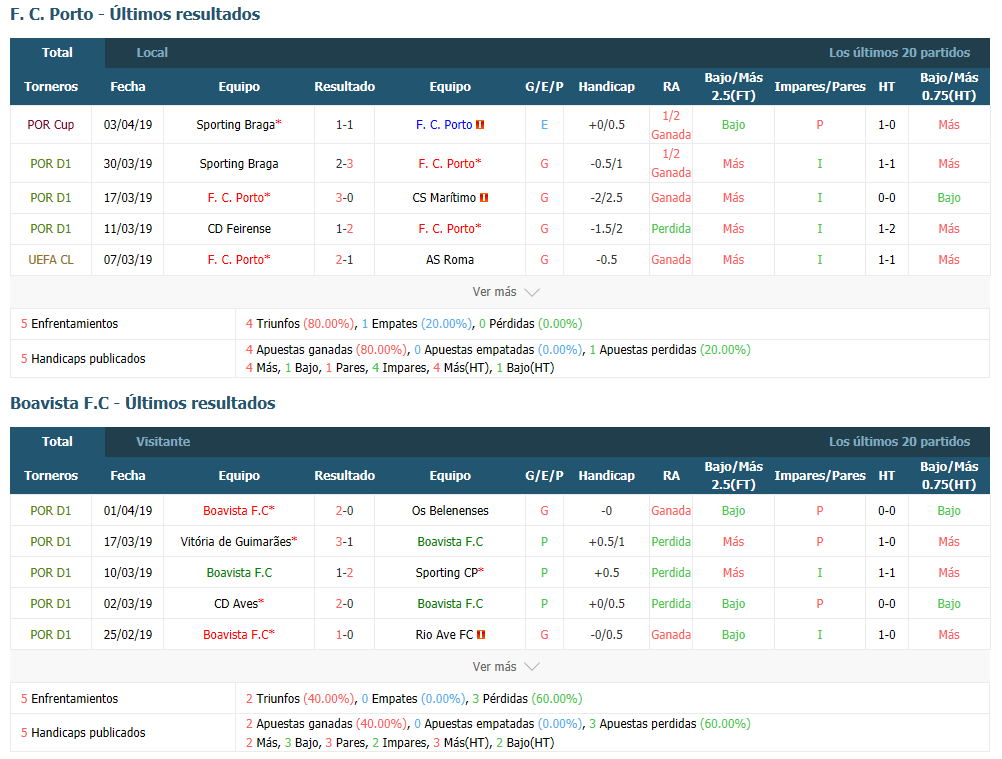Open the Rio Ave FC team link
The height and width of the screenshot is (759, 1002).
click(x=444, y=635)
